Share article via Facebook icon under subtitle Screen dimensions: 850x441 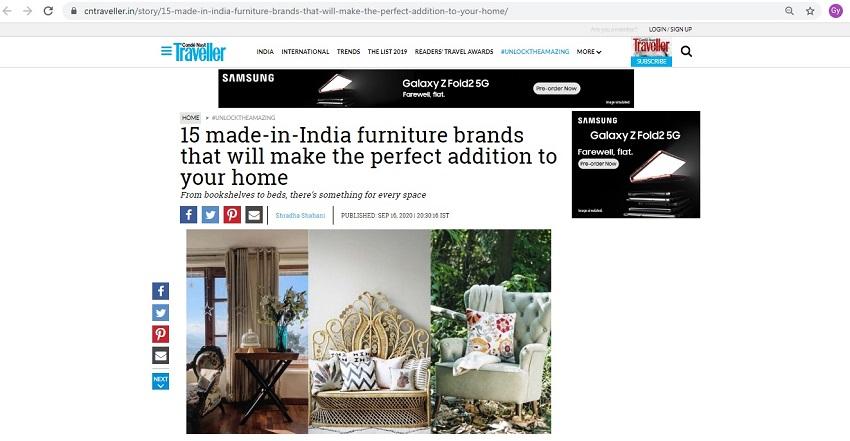tap(189, 215)
